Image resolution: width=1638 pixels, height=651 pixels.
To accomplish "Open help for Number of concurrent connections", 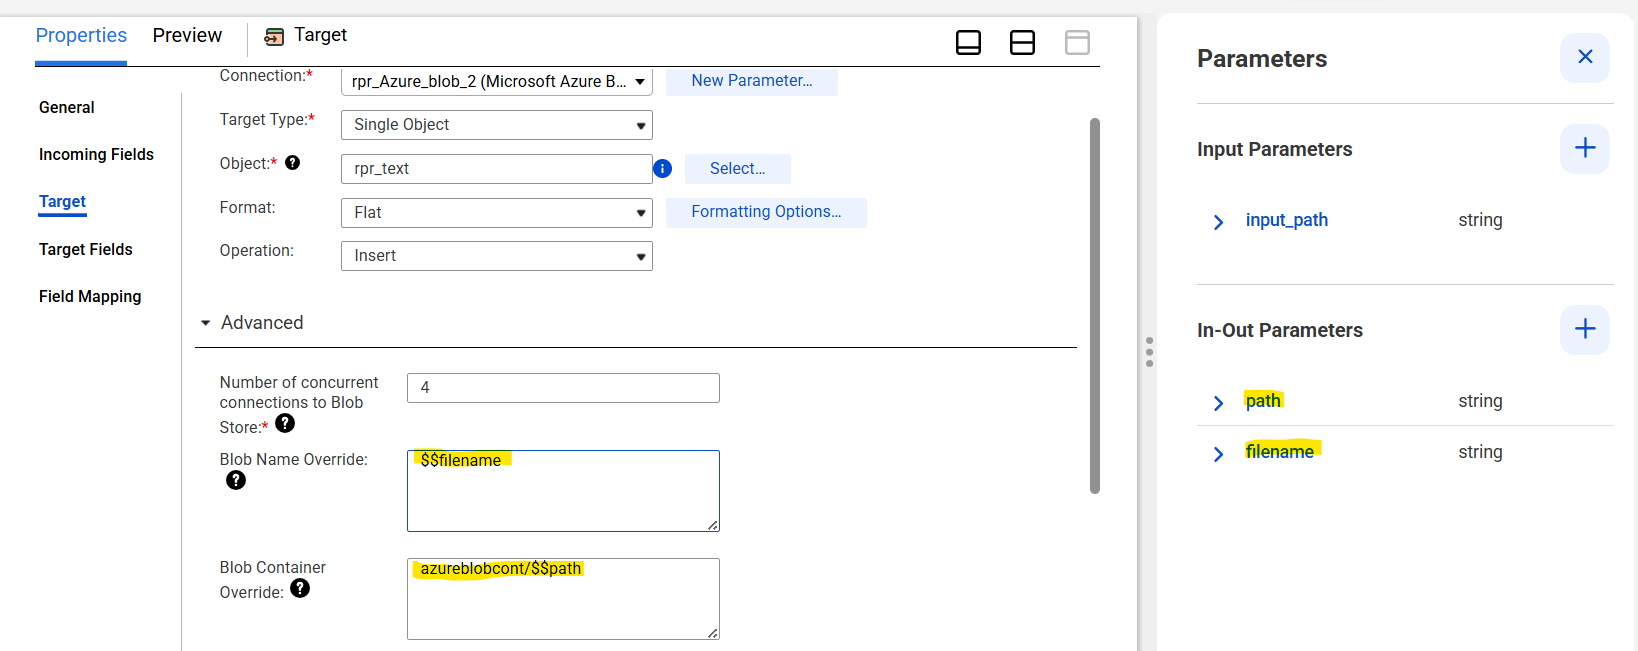I will (285, 423).
